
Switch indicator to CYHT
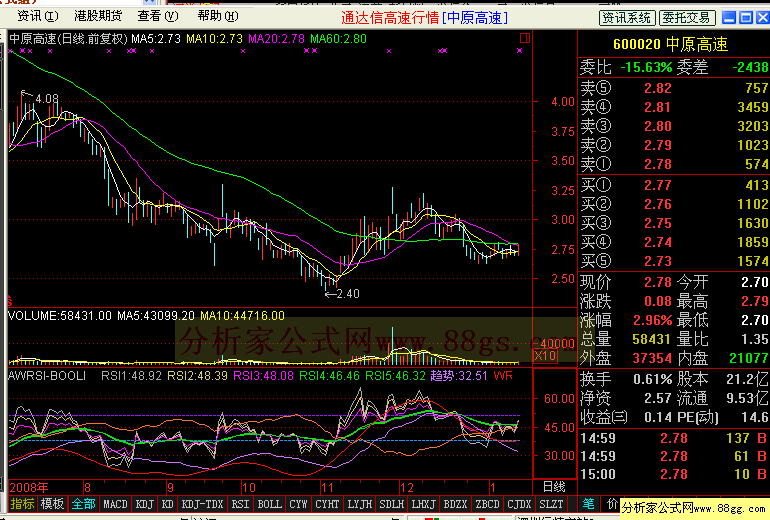327,504
